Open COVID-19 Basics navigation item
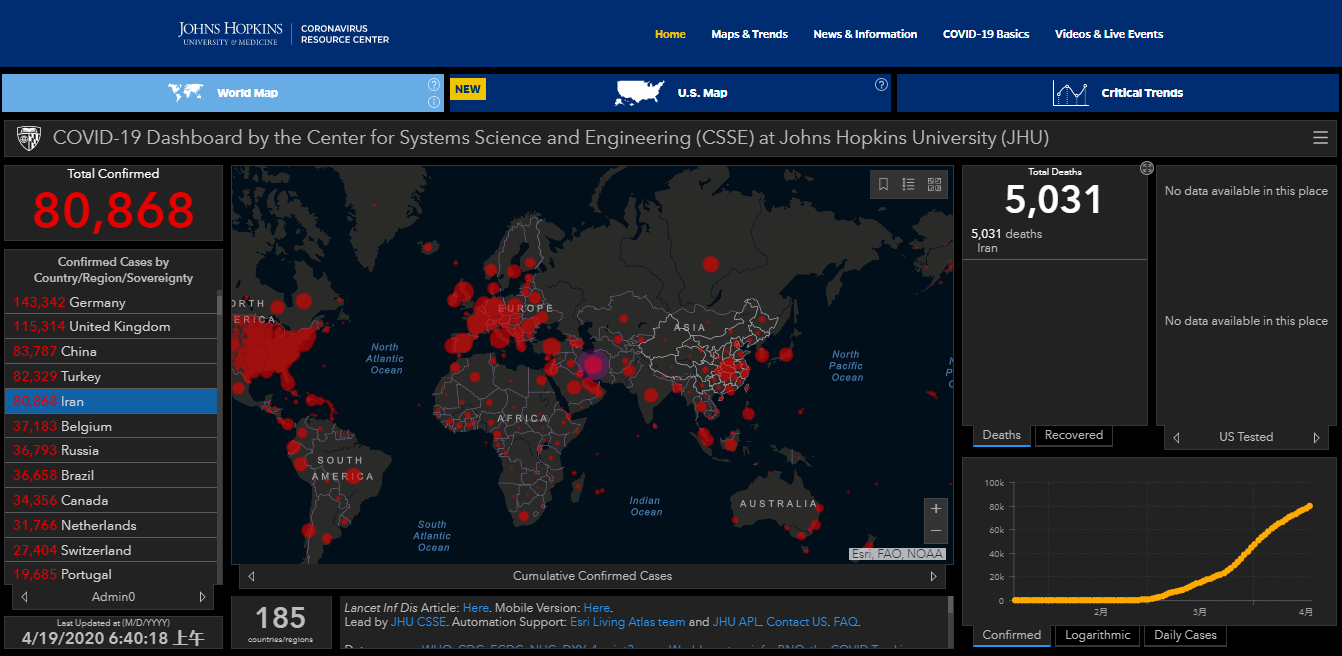Screen dimensions: 1342x656 pyautogui.click(x=986, y=34)
